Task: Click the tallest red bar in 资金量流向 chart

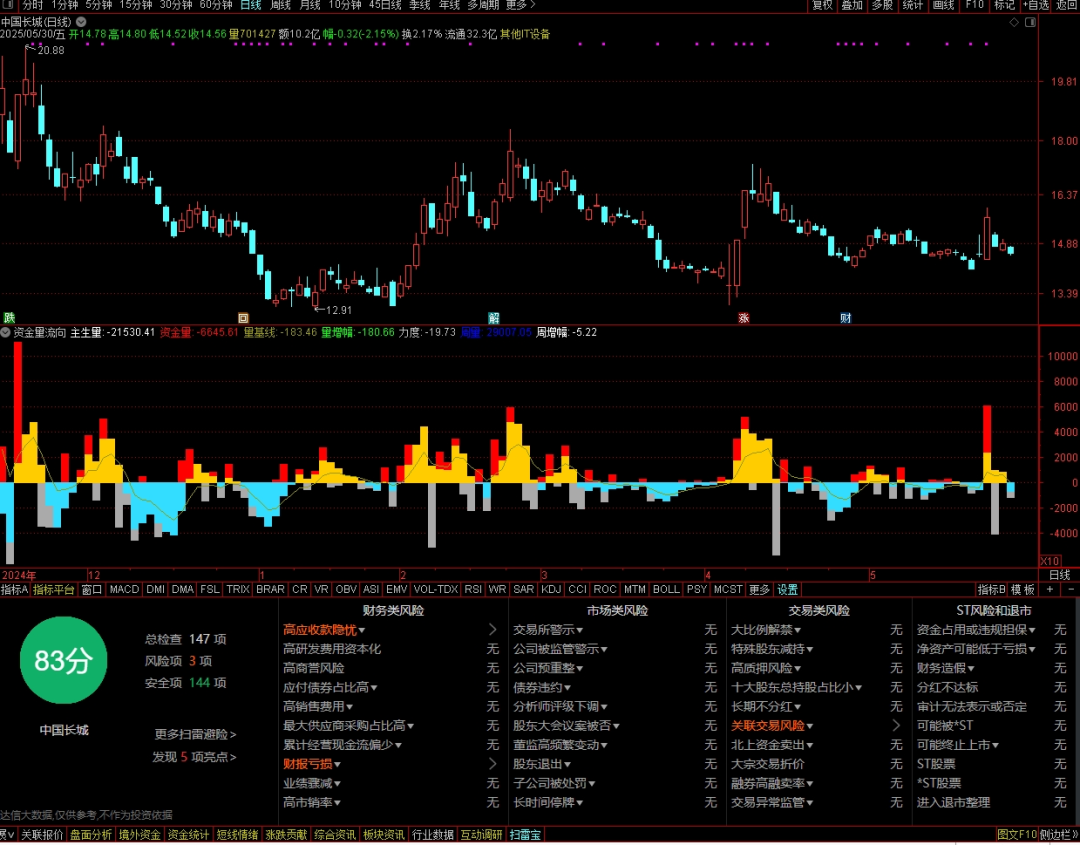Action: coord(18,412)
